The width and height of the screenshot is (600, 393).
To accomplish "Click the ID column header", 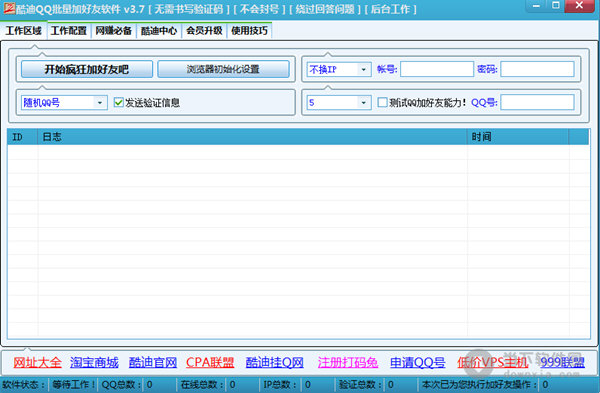I will (x=22, y=137).
